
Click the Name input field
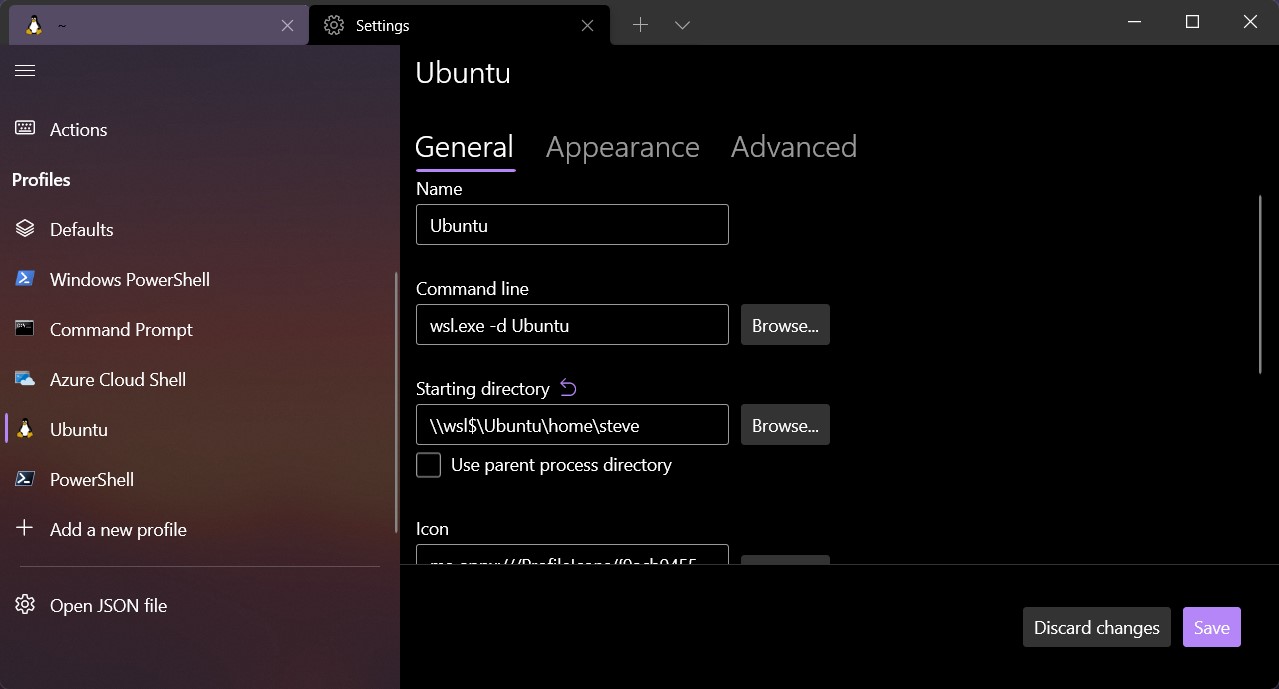point(572,225)
